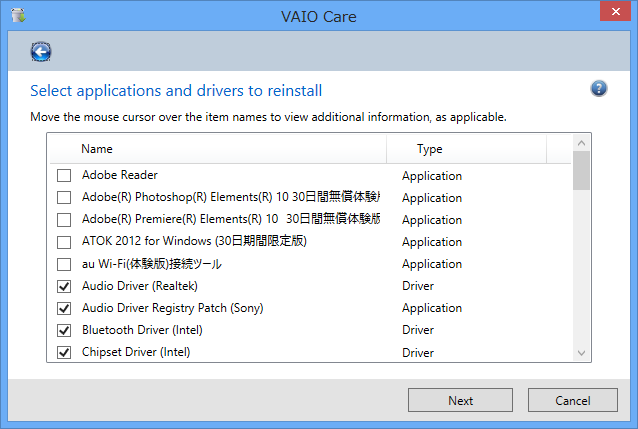The width and height of the screenshot is (638, 429).
Task: Click the VAIO Care title bar app icon
Action: (18, 15)
